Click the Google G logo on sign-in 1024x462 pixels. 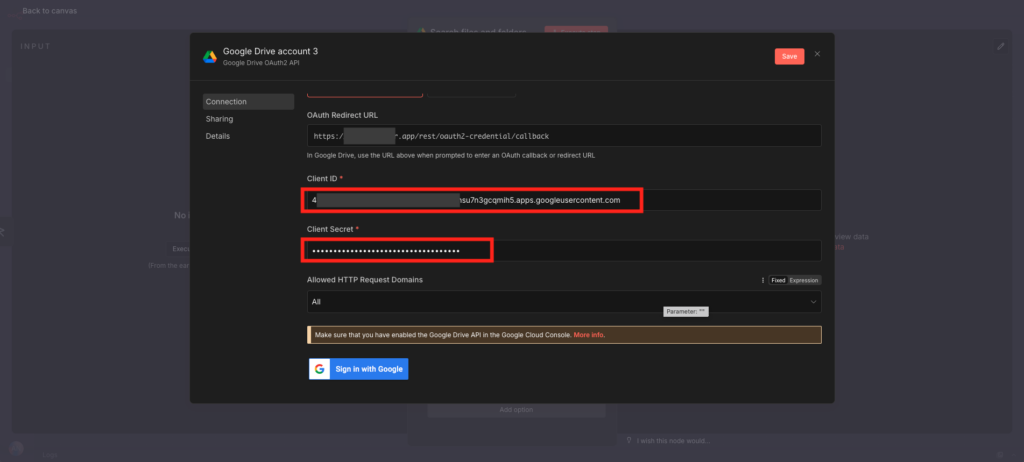tap(320, 369)
